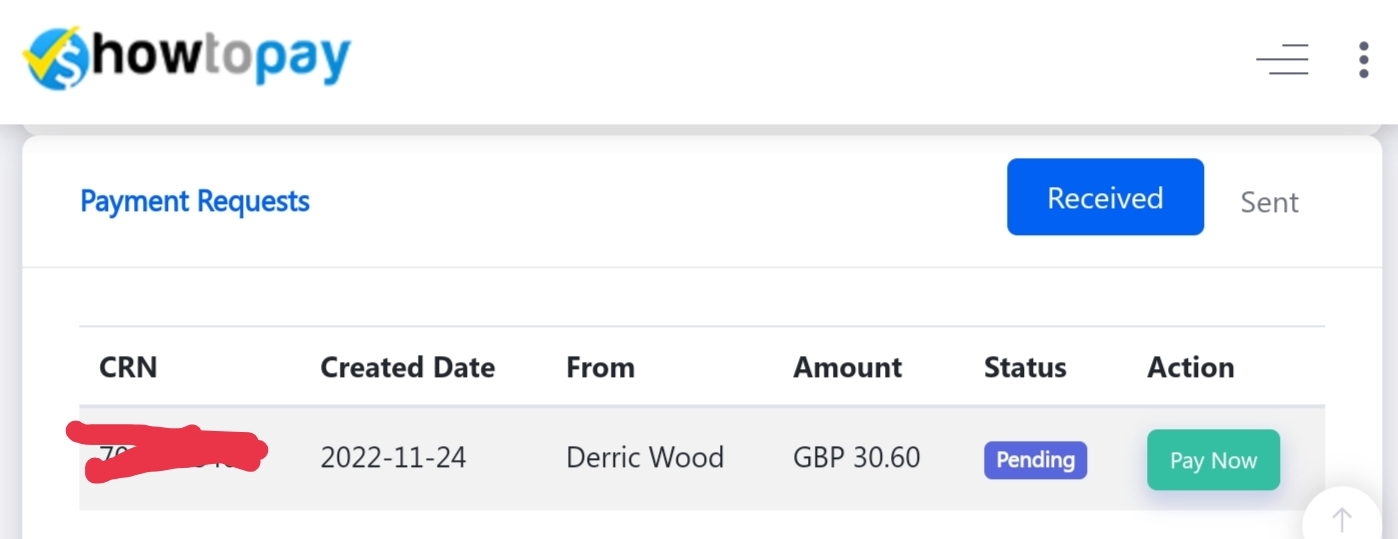Open the hamburger menu icon
Viewport: 1398px width, 539px height.
1283,60
